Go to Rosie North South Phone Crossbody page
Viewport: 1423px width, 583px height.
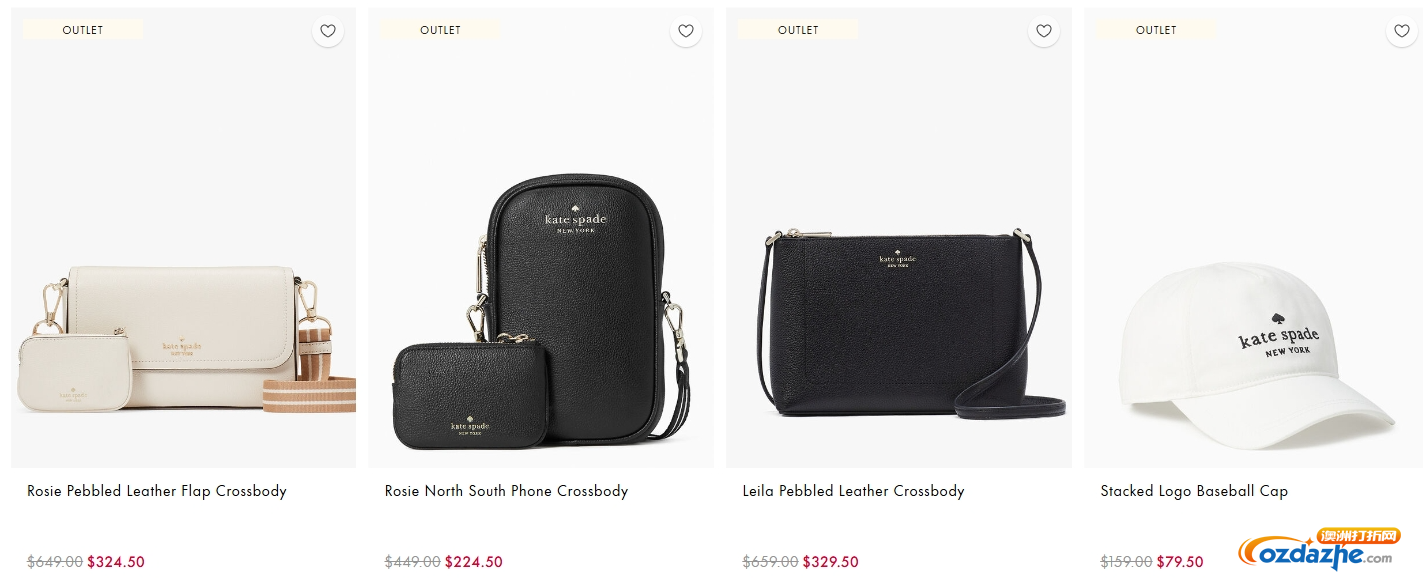coord(506,491)
